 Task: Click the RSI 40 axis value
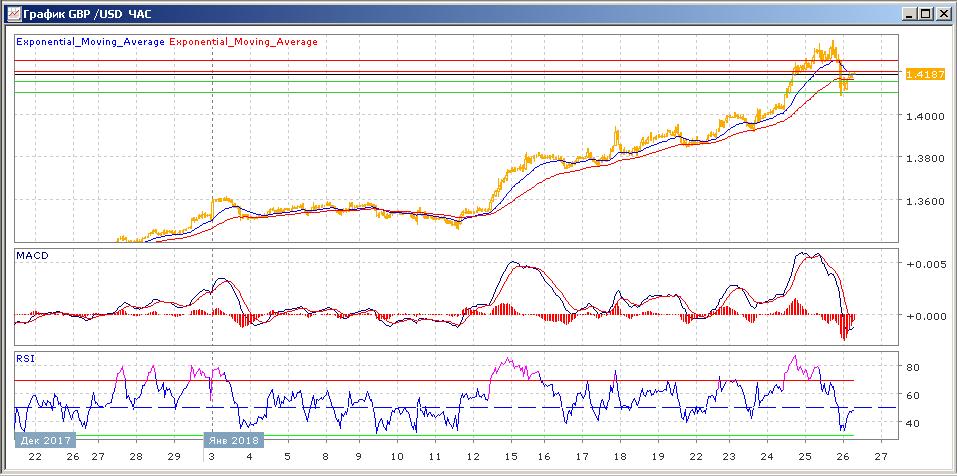(x=912, y=423)
